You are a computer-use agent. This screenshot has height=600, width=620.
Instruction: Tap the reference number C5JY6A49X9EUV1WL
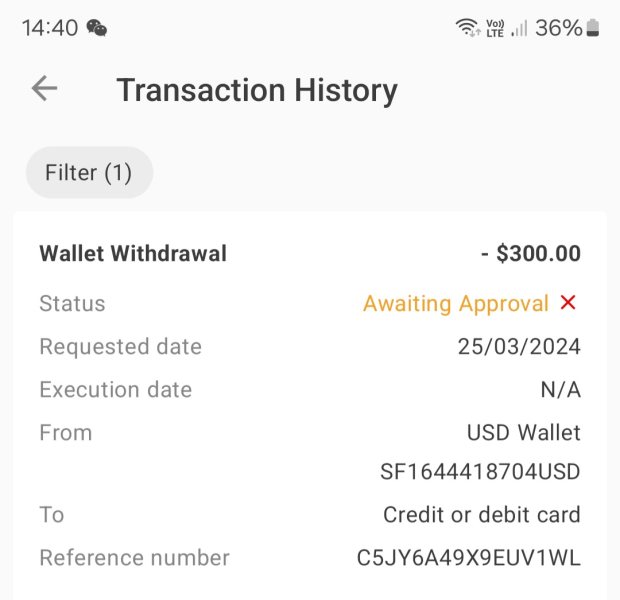click(469, 558)
